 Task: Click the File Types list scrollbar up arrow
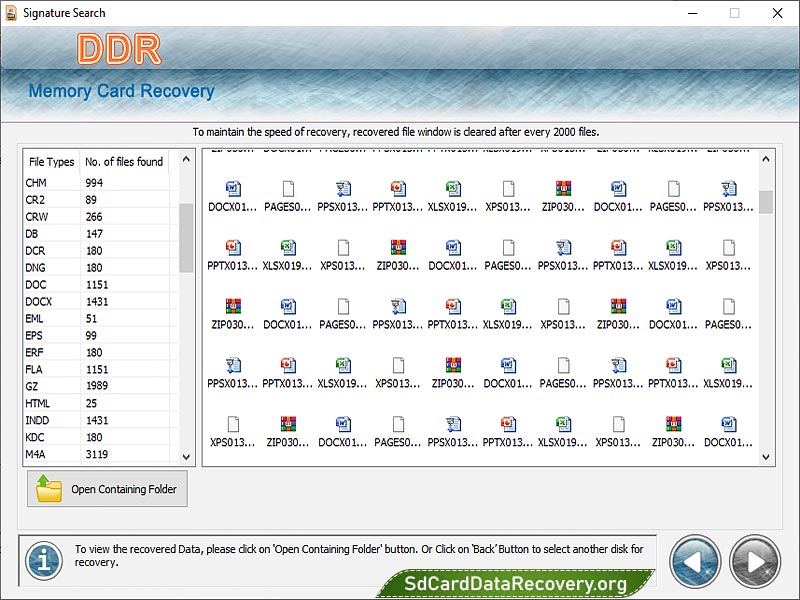(185, 160)
